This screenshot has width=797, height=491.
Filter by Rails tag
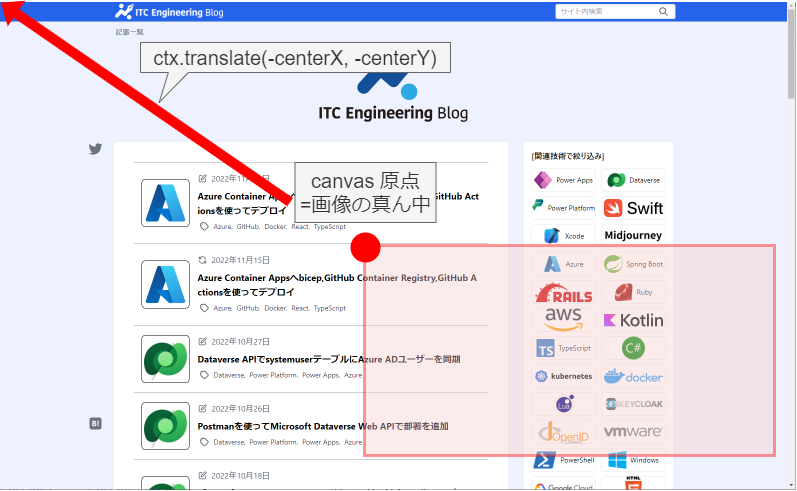[x=563, y=292]
